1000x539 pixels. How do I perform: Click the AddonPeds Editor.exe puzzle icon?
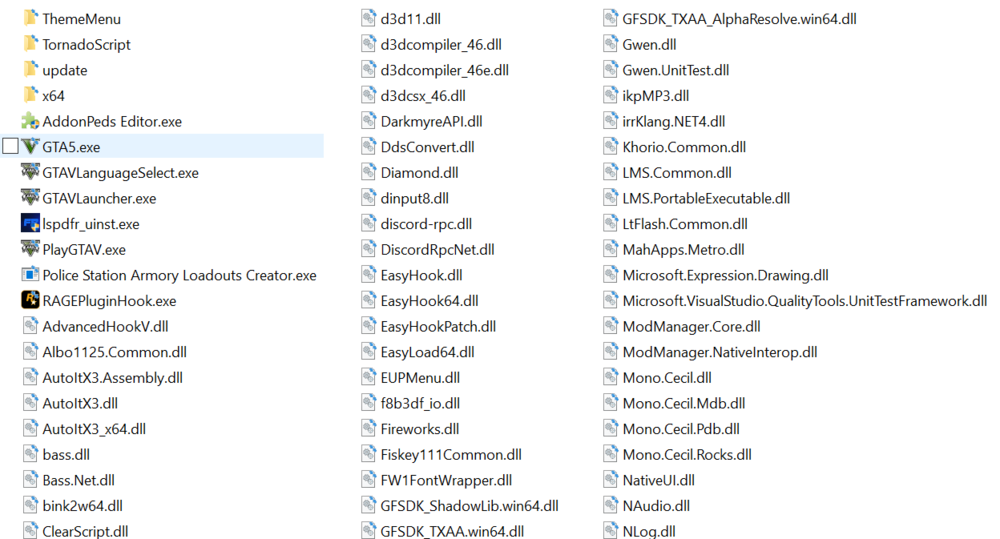tap(30, 121)
